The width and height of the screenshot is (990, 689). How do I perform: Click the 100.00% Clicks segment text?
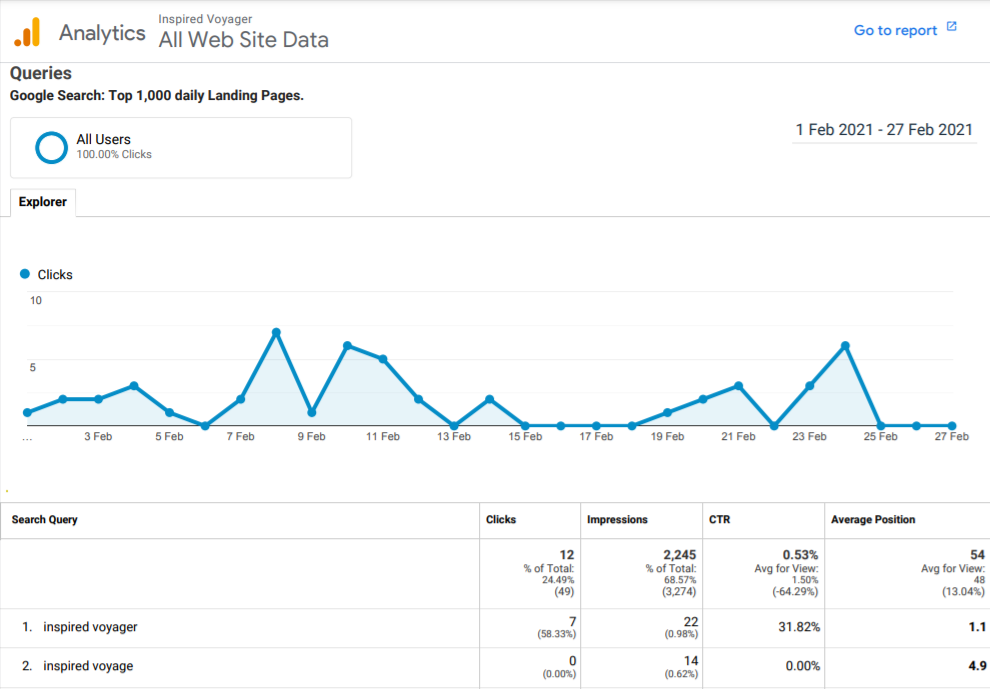click(x=114, y=154)
